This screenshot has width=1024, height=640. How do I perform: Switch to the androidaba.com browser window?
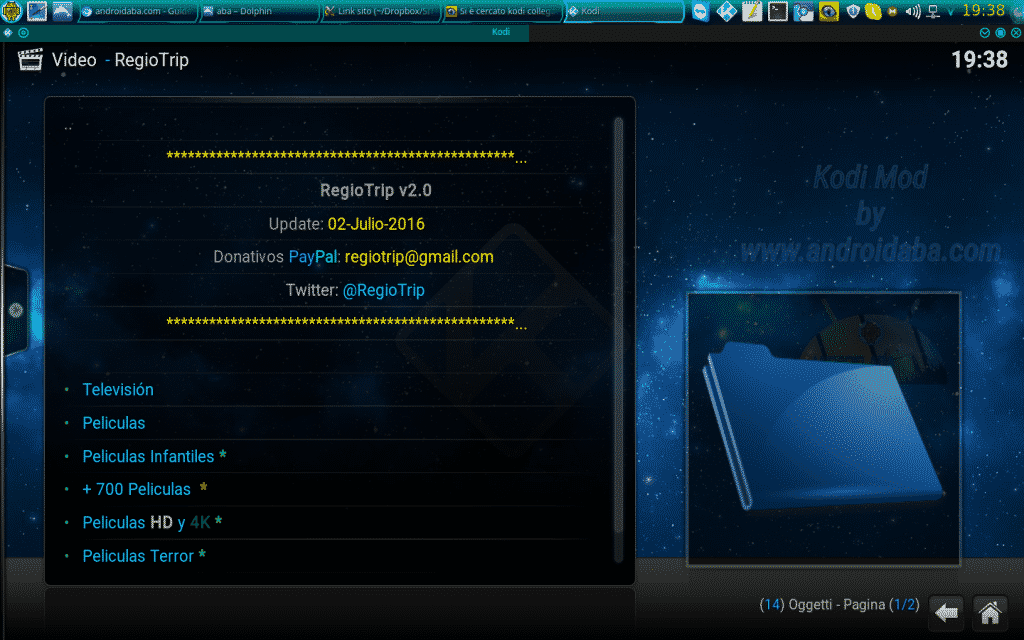click(138, 11)
